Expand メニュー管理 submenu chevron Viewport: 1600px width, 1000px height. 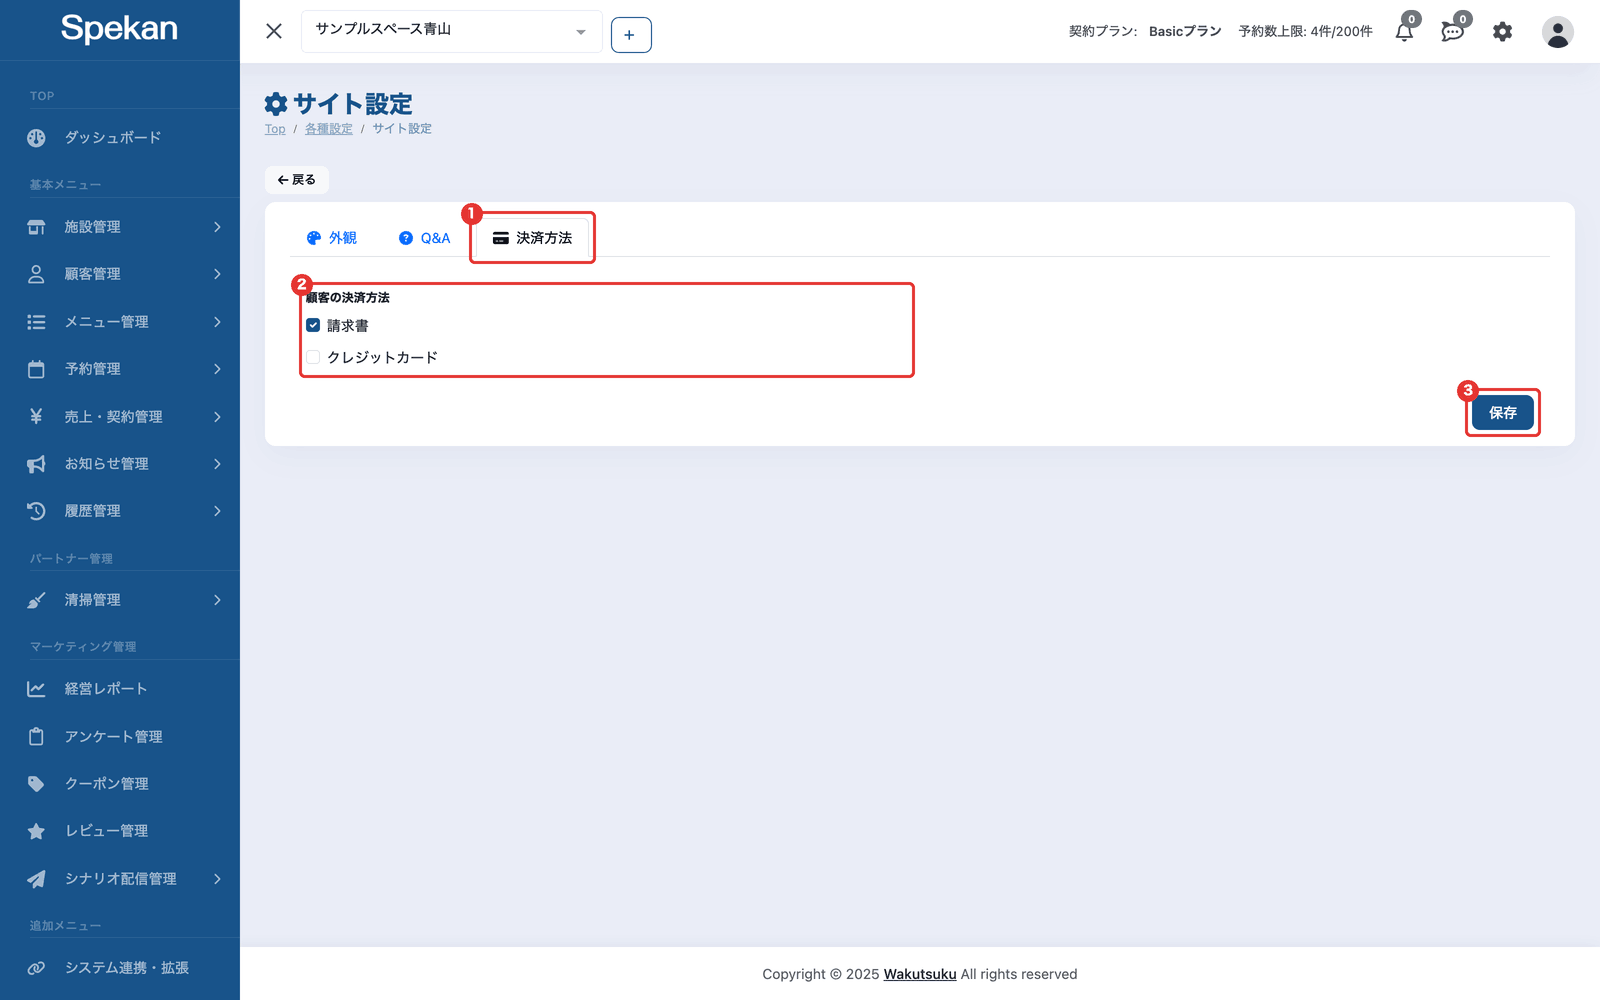(x=217, y=322)
